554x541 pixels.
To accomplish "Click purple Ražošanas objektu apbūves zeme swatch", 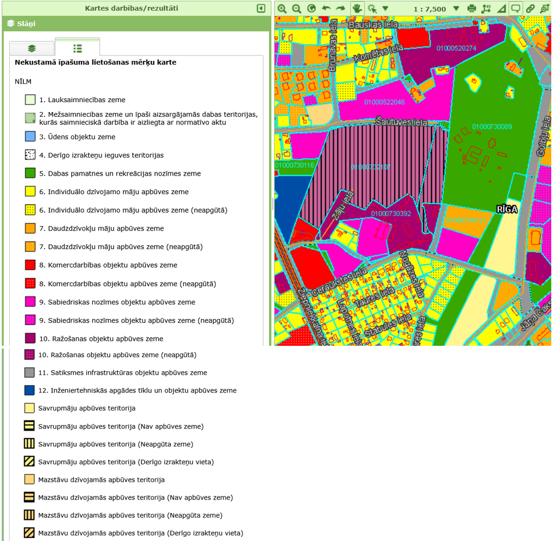I will tap(30, 339).
